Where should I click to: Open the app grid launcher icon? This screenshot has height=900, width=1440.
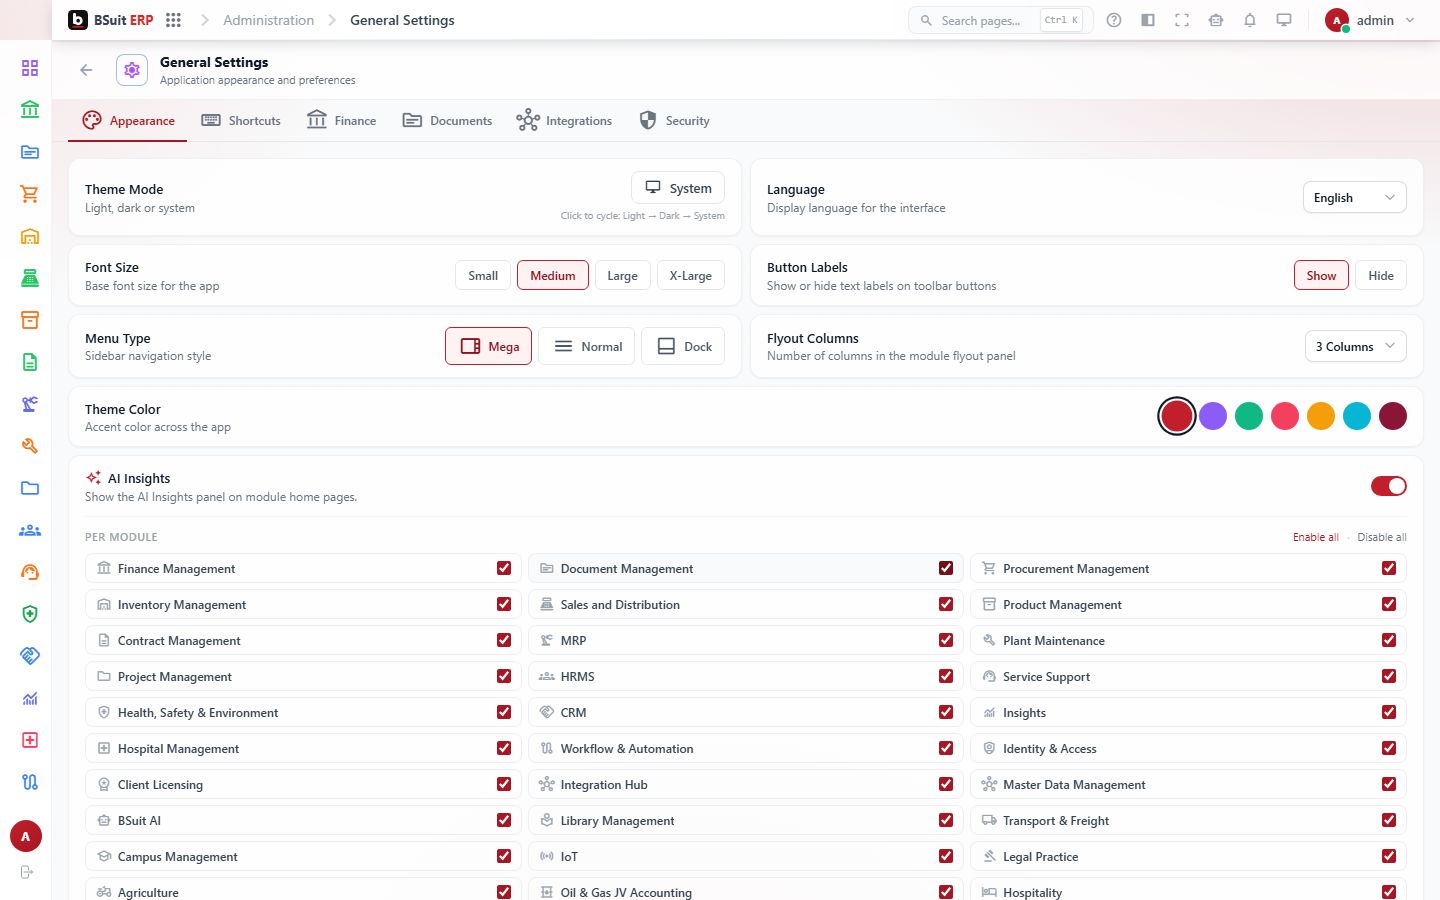[x=173, y=20]
